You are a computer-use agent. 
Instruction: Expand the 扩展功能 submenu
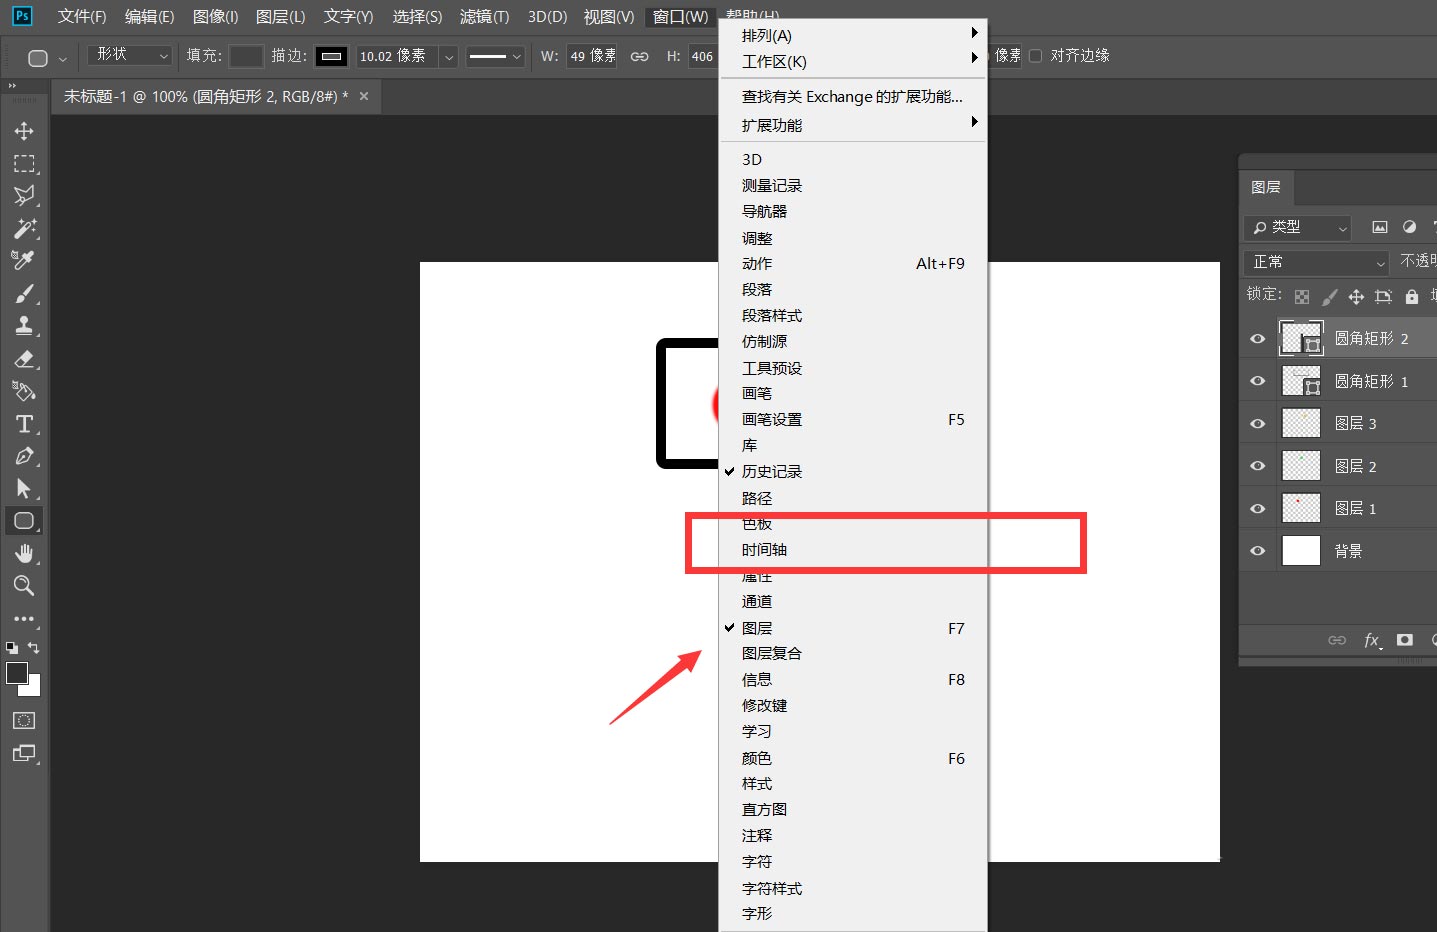(853, 125)
